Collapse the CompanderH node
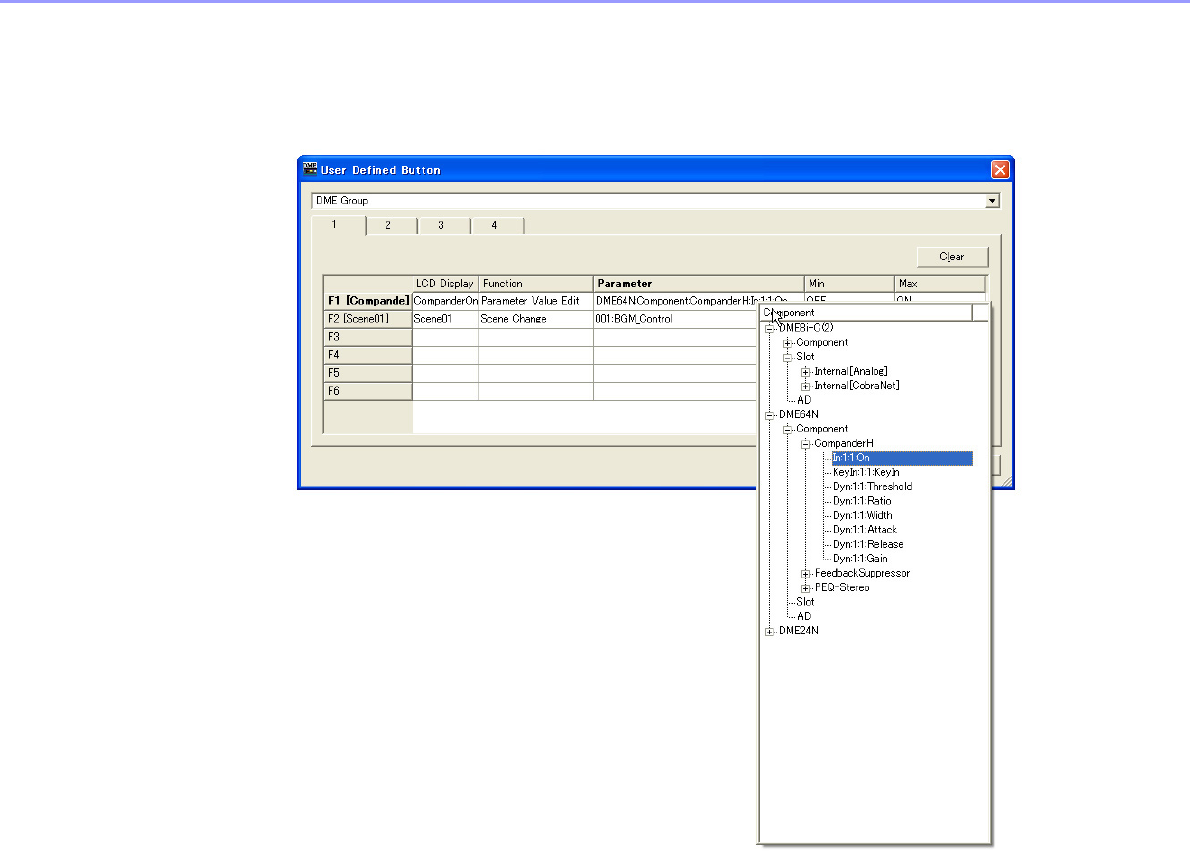1190x856 pixels. point(805,444)
